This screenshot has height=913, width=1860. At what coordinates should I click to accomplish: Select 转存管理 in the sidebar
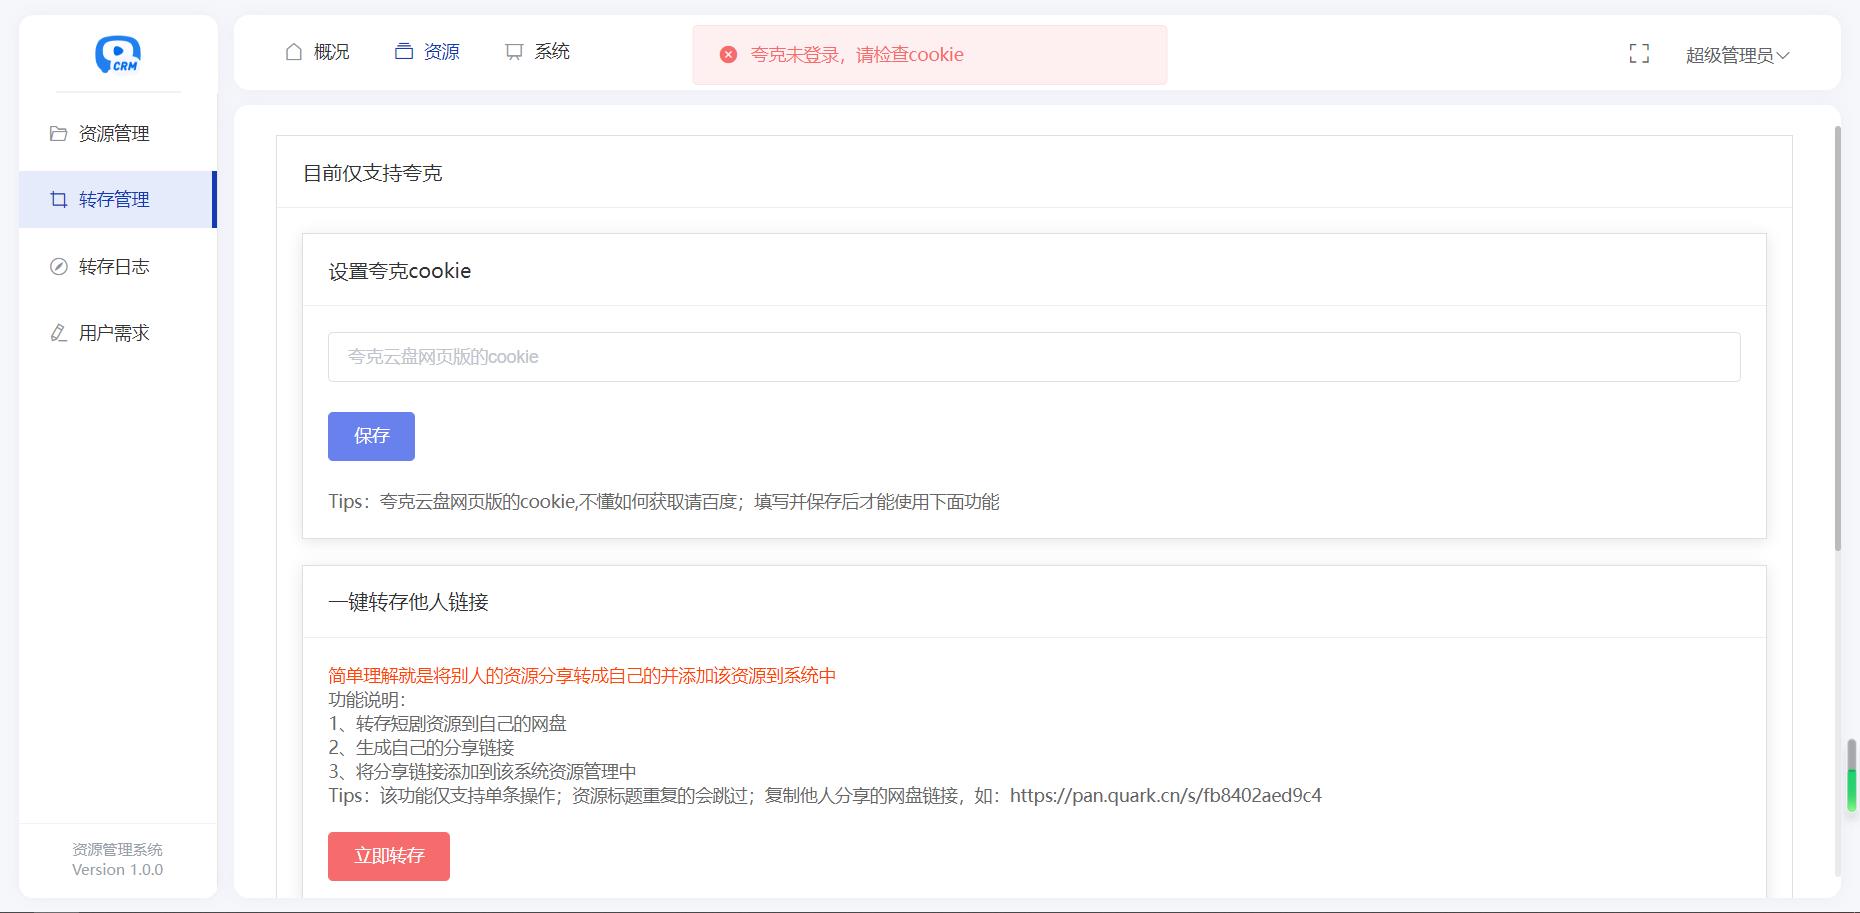pos(118,200)
